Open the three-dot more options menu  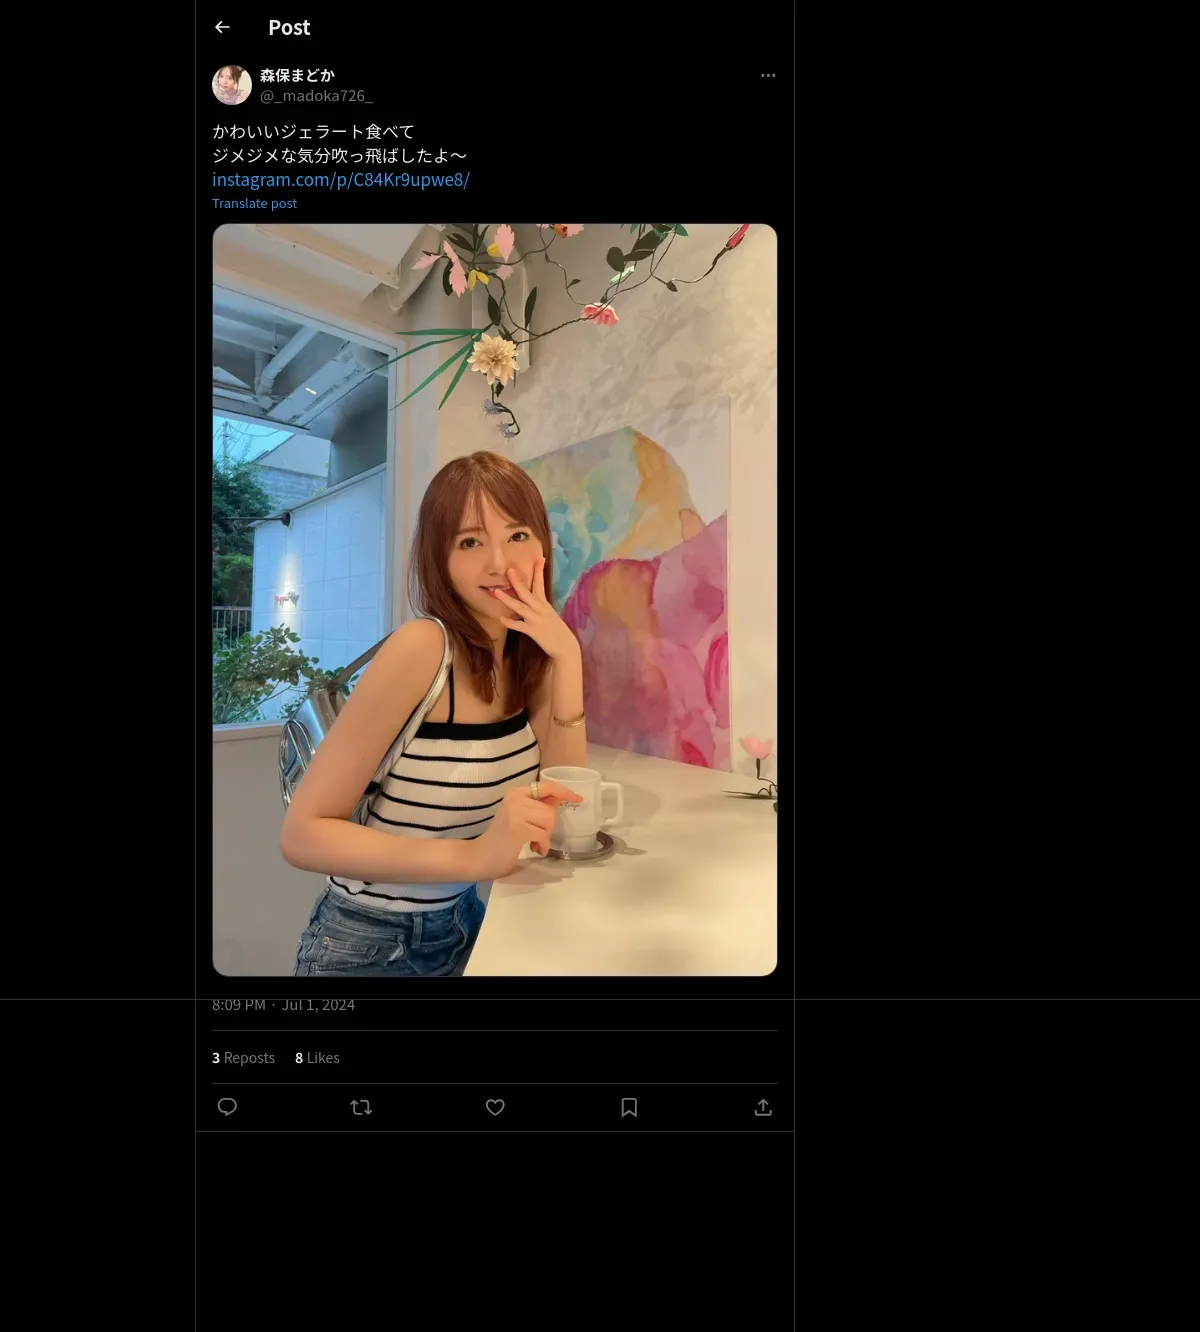(x=768, y=75)
